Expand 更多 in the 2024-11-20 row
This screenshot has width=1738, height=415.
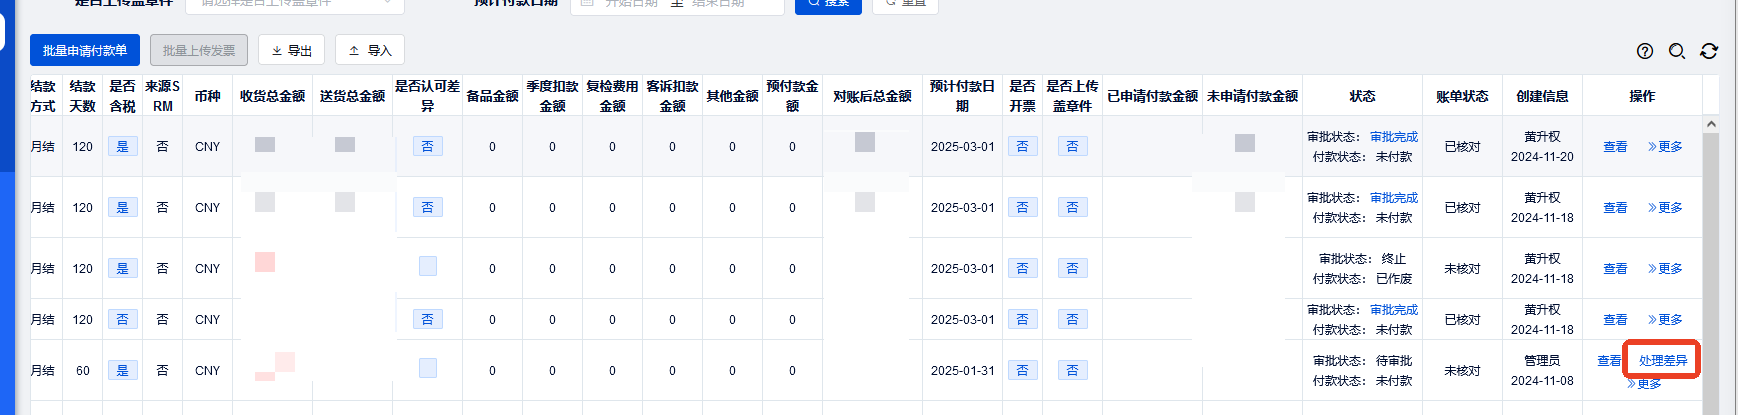pyautogui.click(x=1665, y=147)
